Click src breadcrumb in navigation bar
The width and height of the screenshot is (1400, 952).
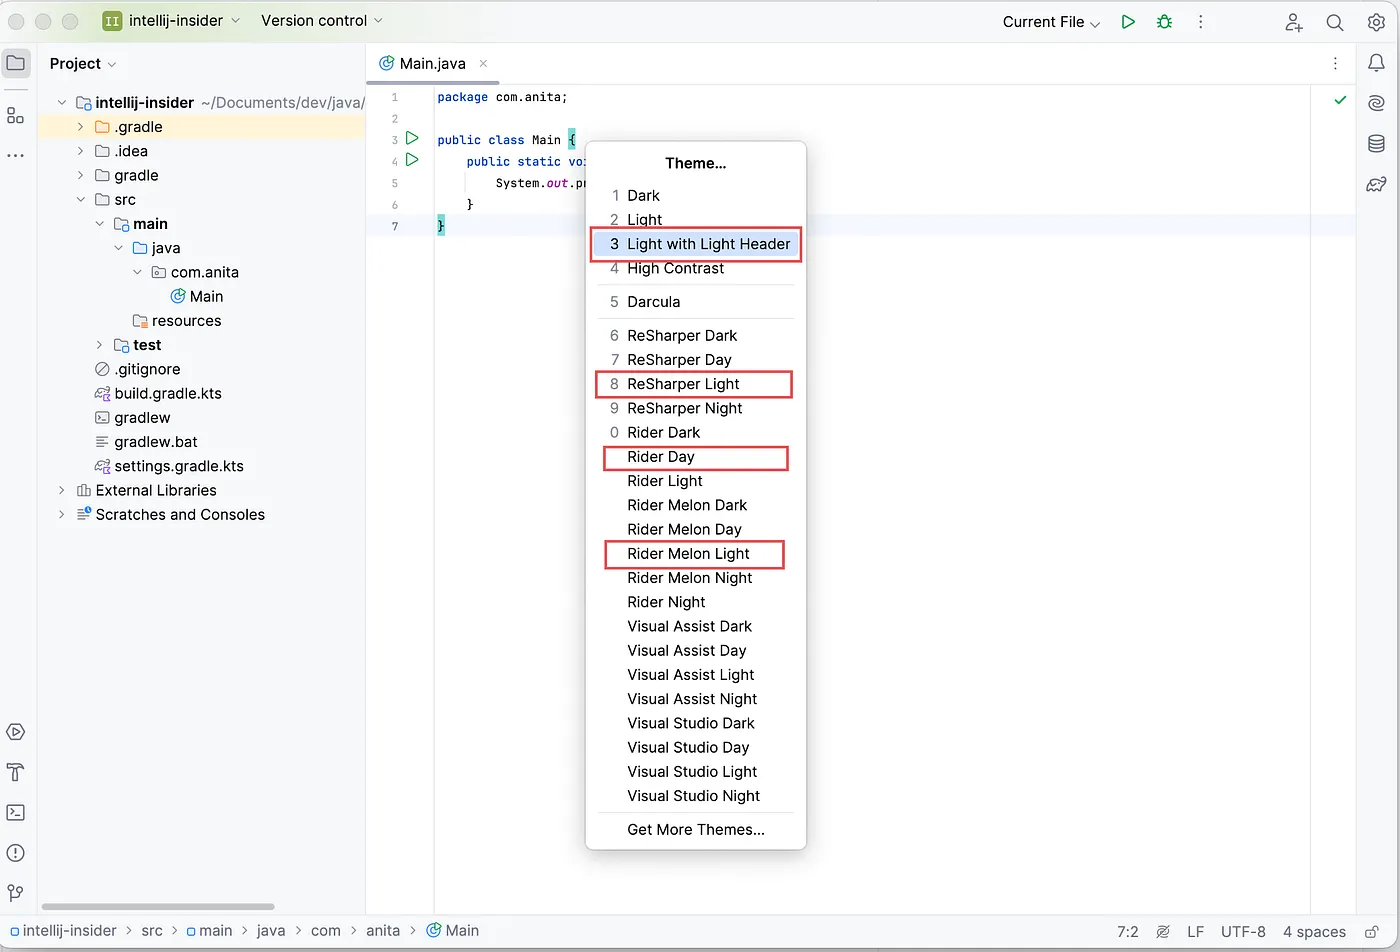coord(152,930)
